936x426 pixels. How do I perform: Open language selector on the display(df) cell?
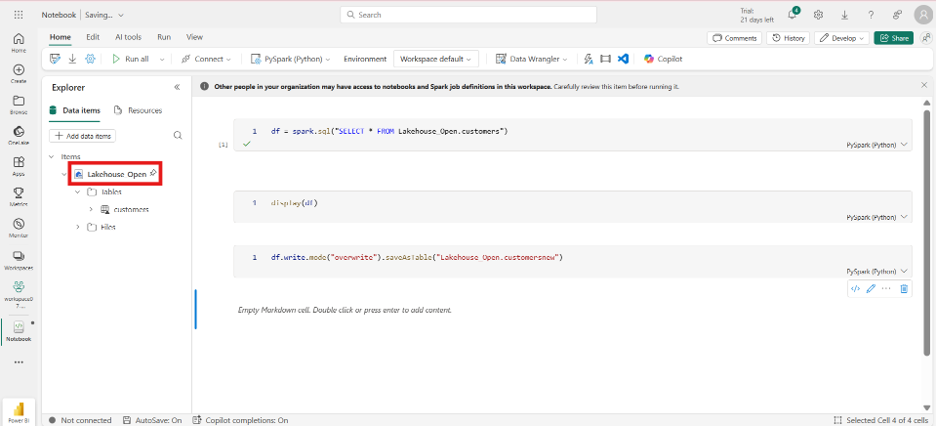[x=876, y=217]
